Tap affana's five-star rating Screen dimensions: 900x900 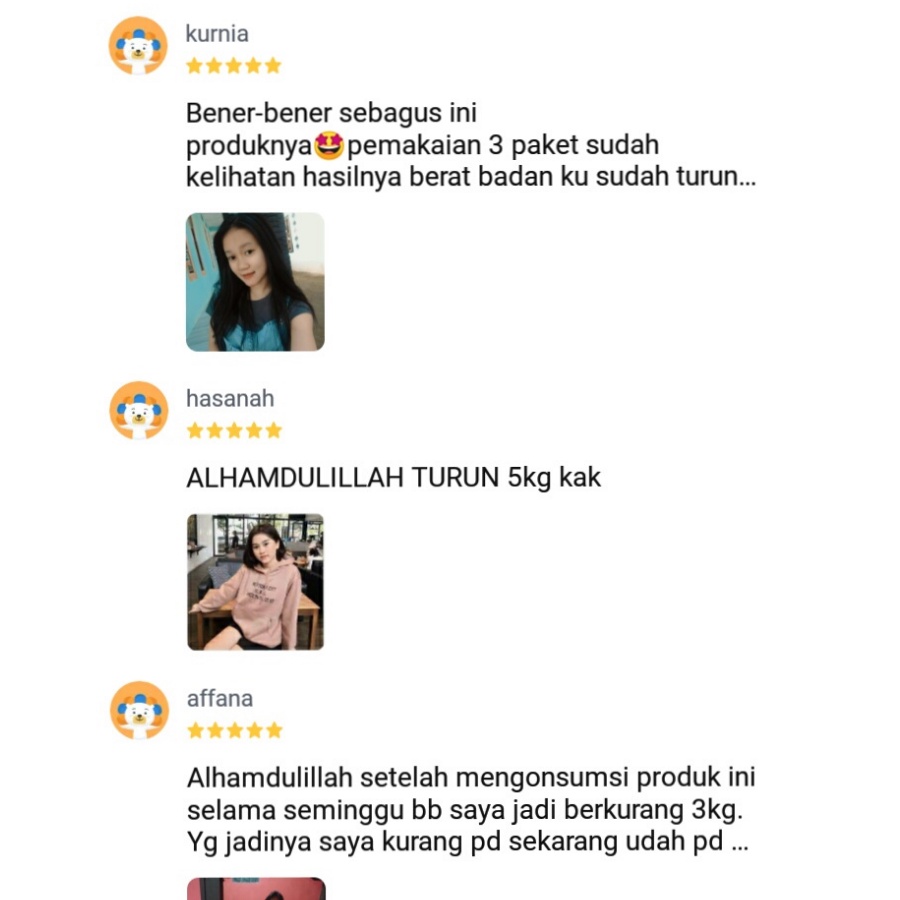(x=235, y=731)
